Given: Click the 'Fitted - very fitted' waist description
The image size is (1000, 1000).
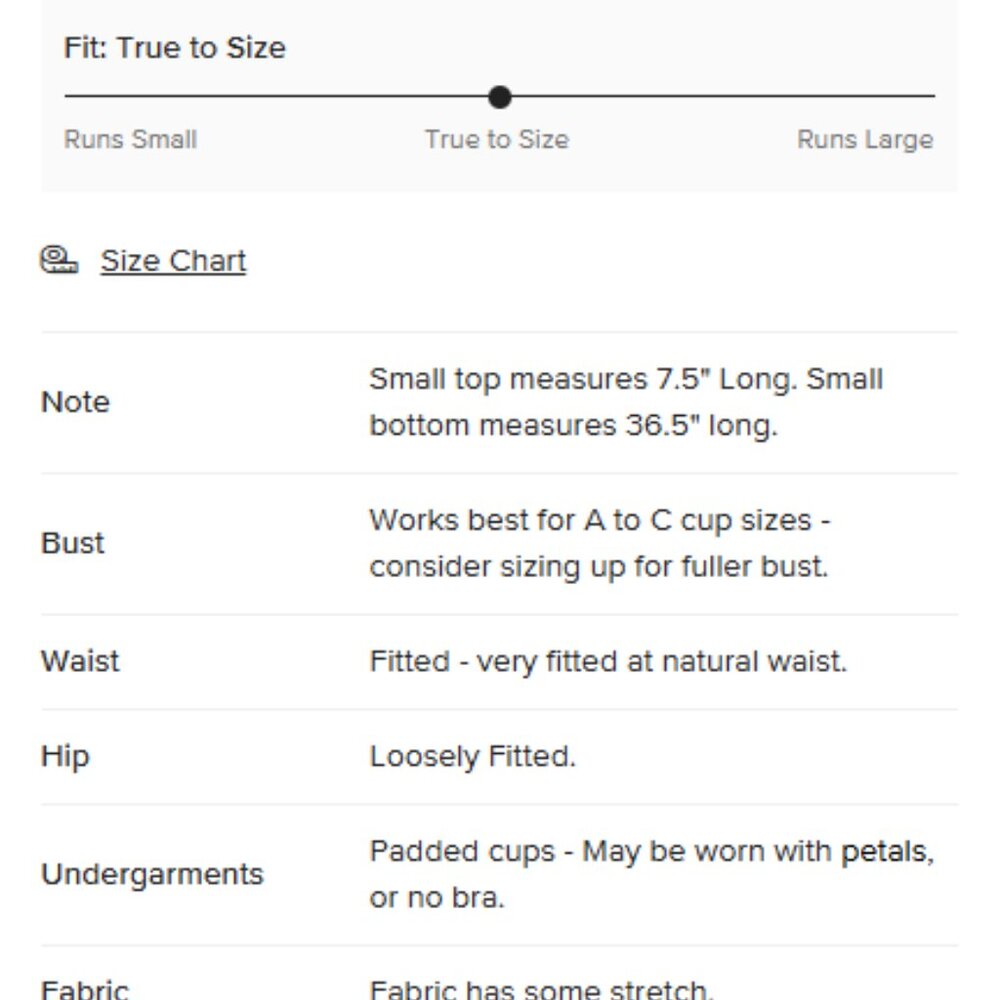Looking at the screenshot, I should click(x=608, y=661).
